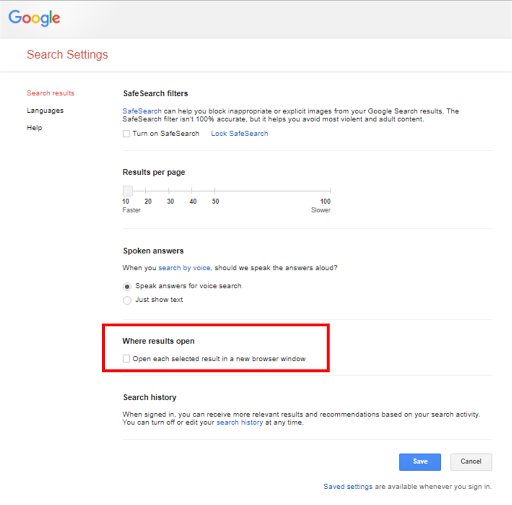This screenshot has height=505, width=512.
Task: Enable the Turn on SafeSearch checkbox
Action: [126, 134]
